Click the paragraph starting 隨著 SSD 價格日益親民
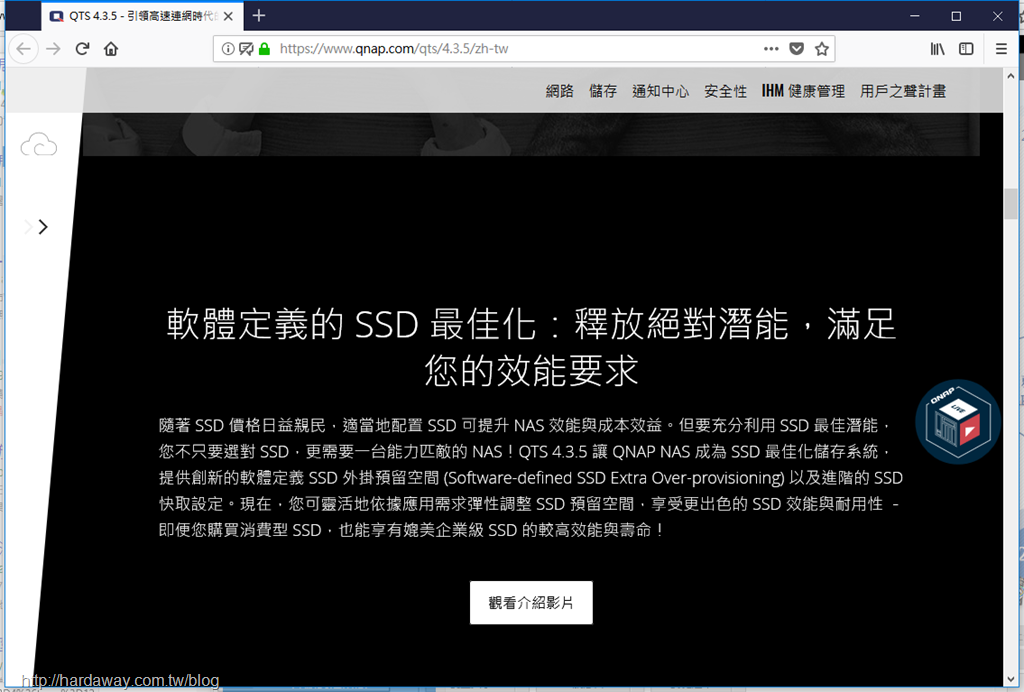This screenshot has height=692, width=1024. coord(531,478)
